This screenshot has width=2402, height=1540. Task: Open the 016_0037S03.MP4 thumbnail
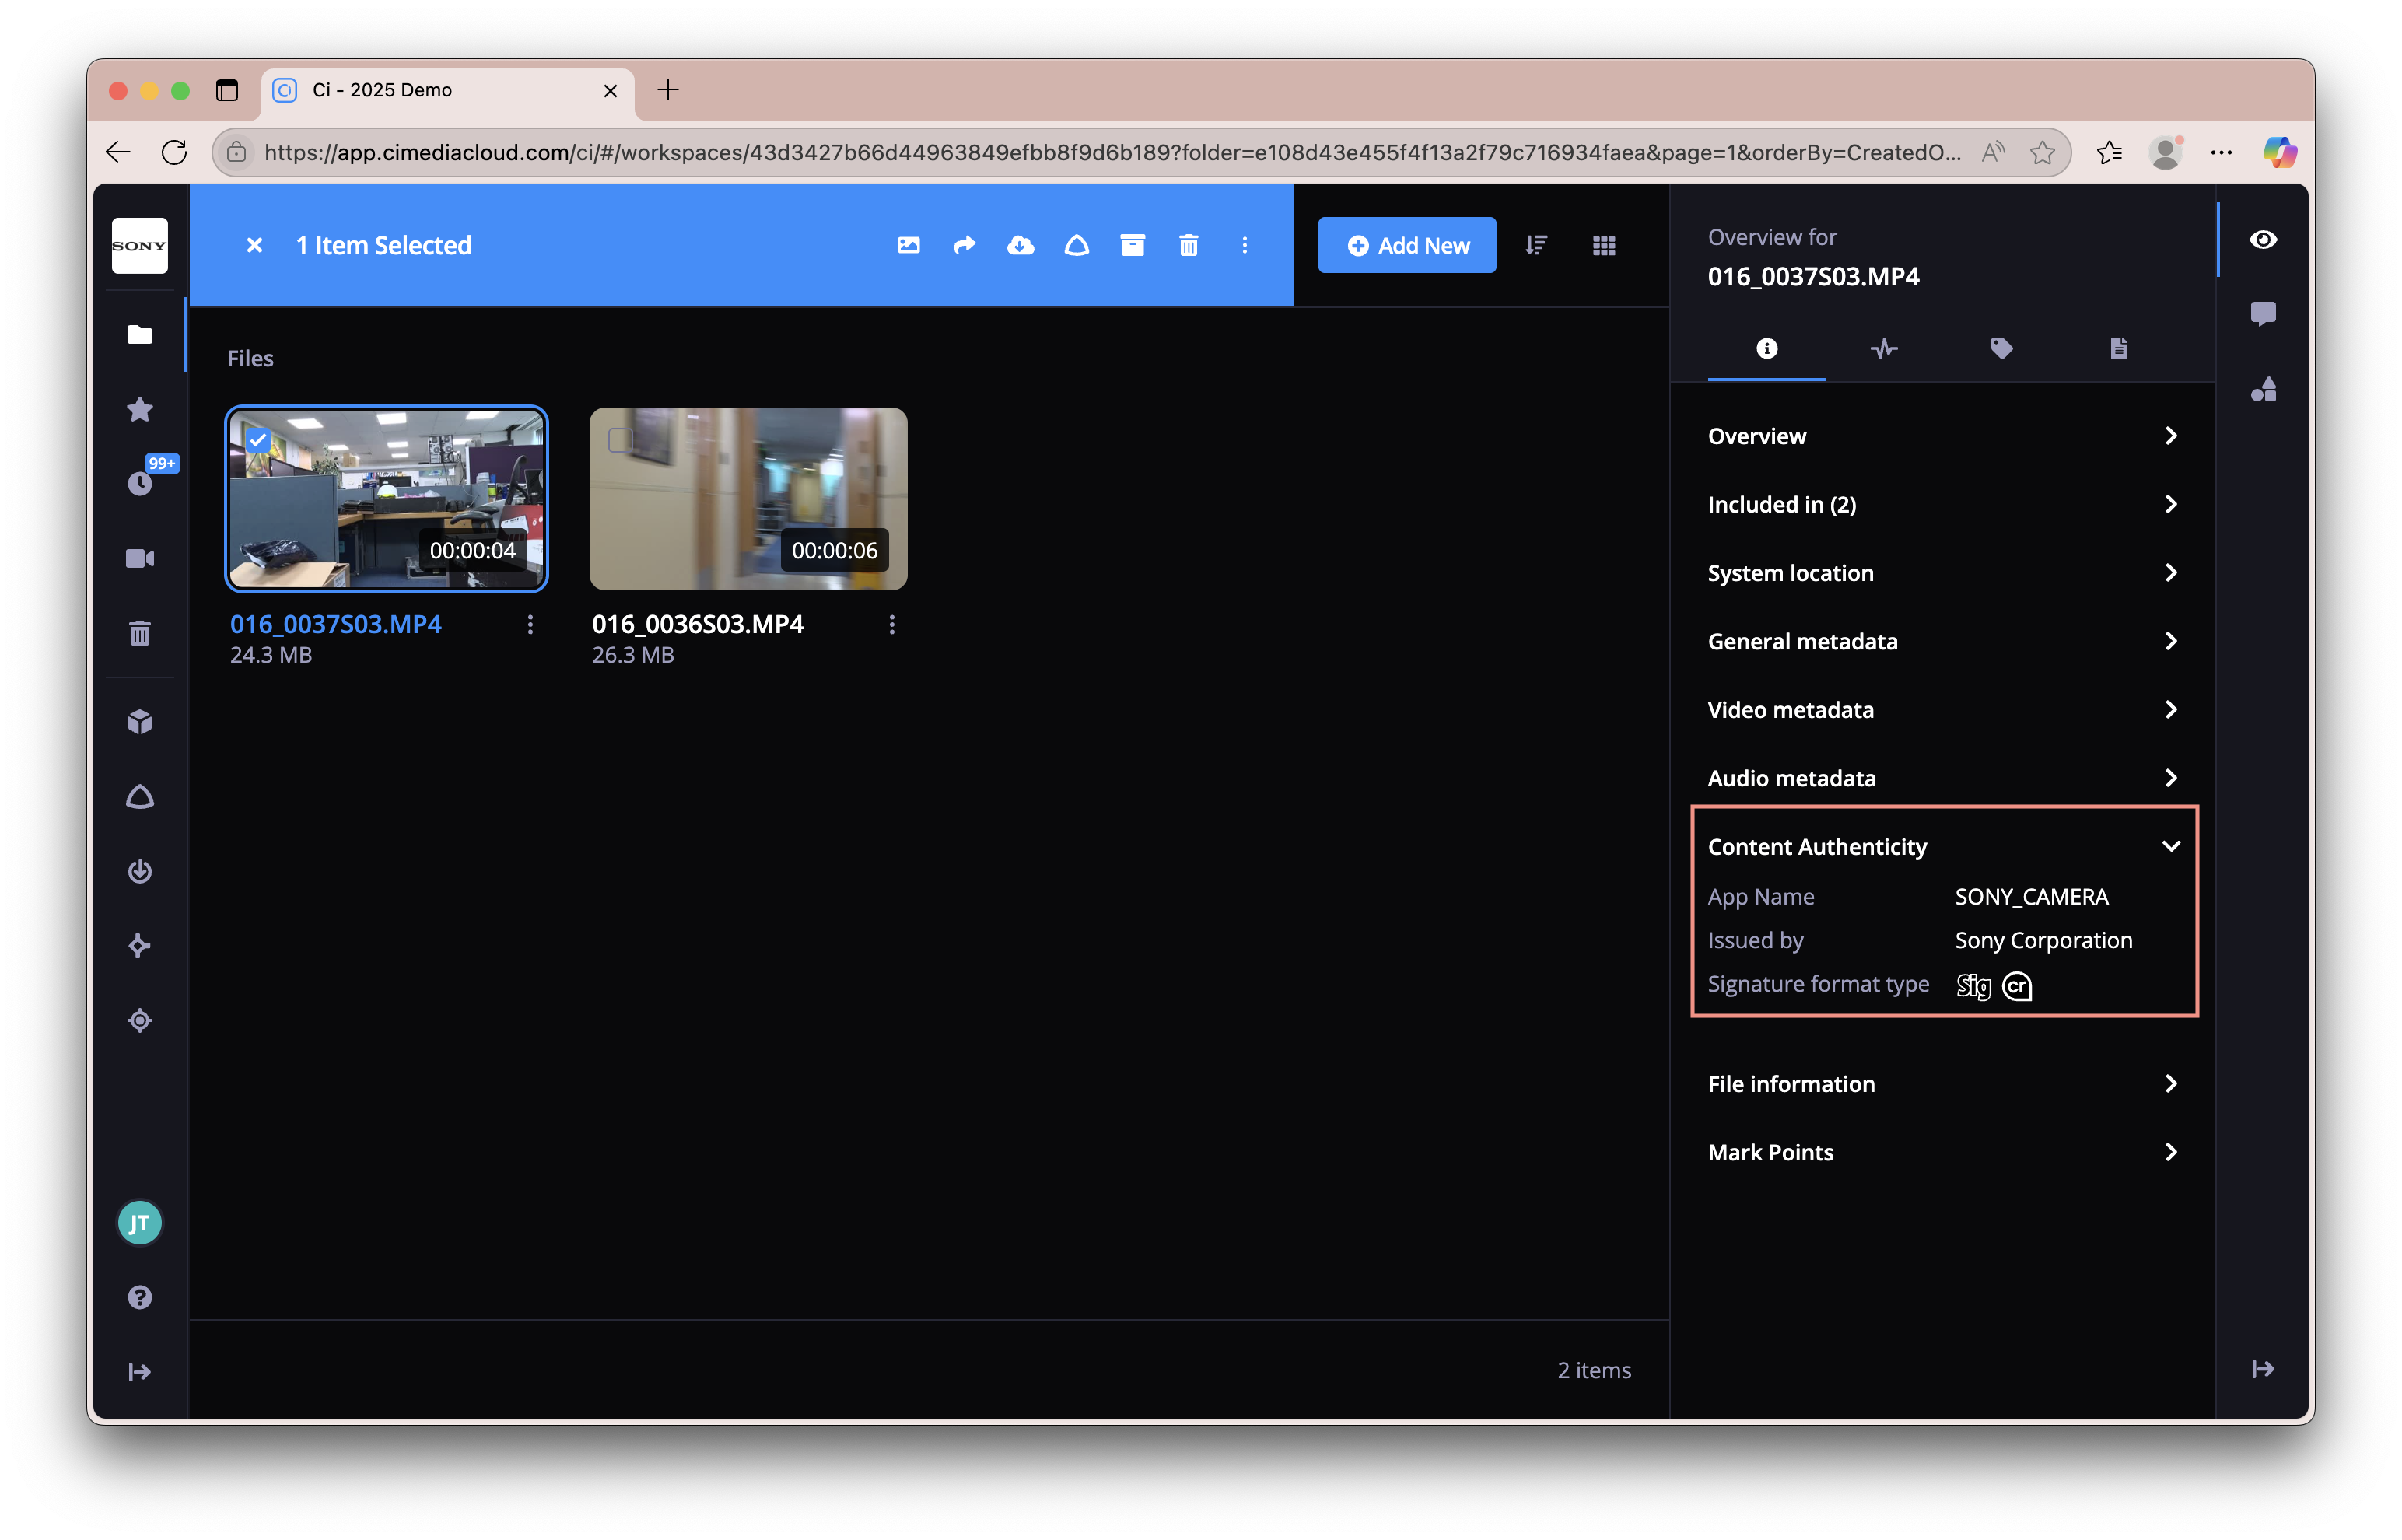[x=386, y=498]
